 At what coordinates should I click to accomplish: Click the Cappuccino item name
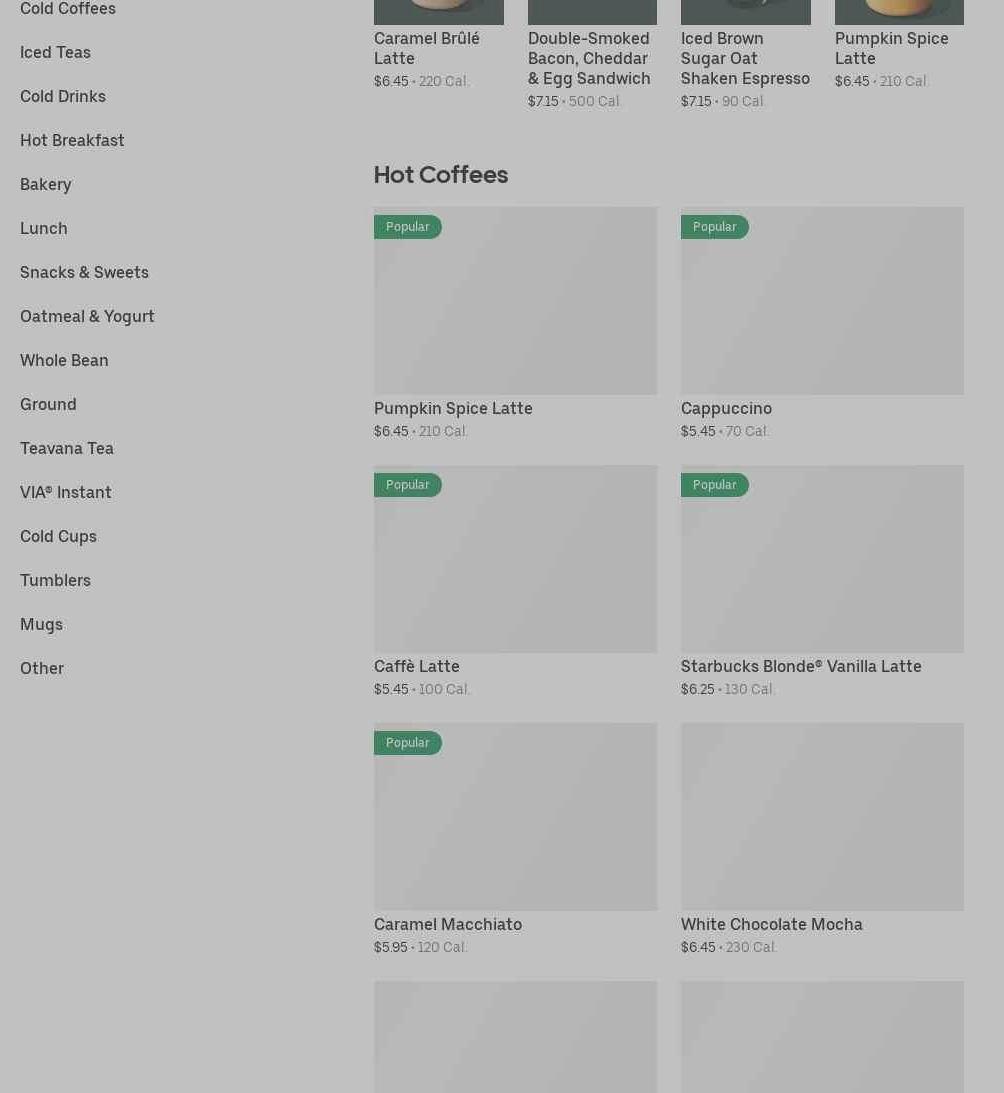point(726,408)
